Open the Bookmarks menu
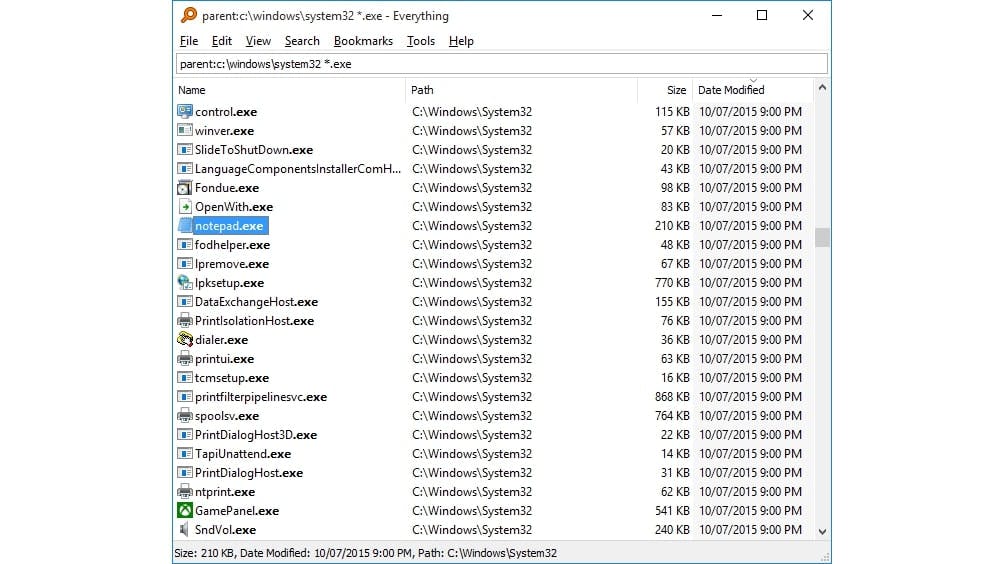Viewport: 1003px width, 564px height. pos(363,41)
